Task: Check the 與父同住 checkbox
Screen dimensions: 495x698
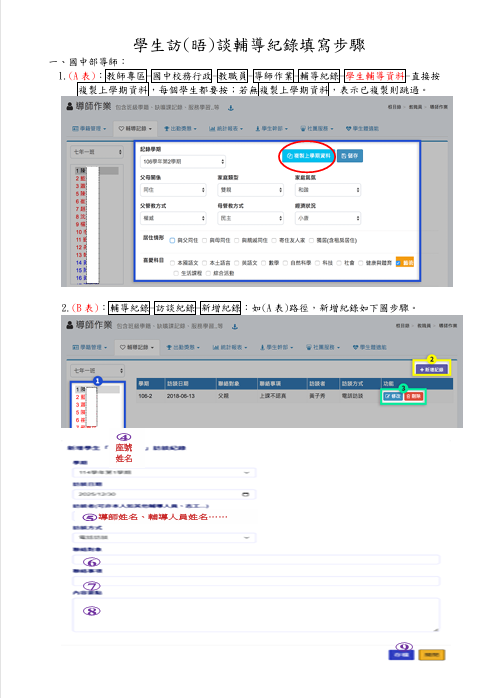Action: 172,240
